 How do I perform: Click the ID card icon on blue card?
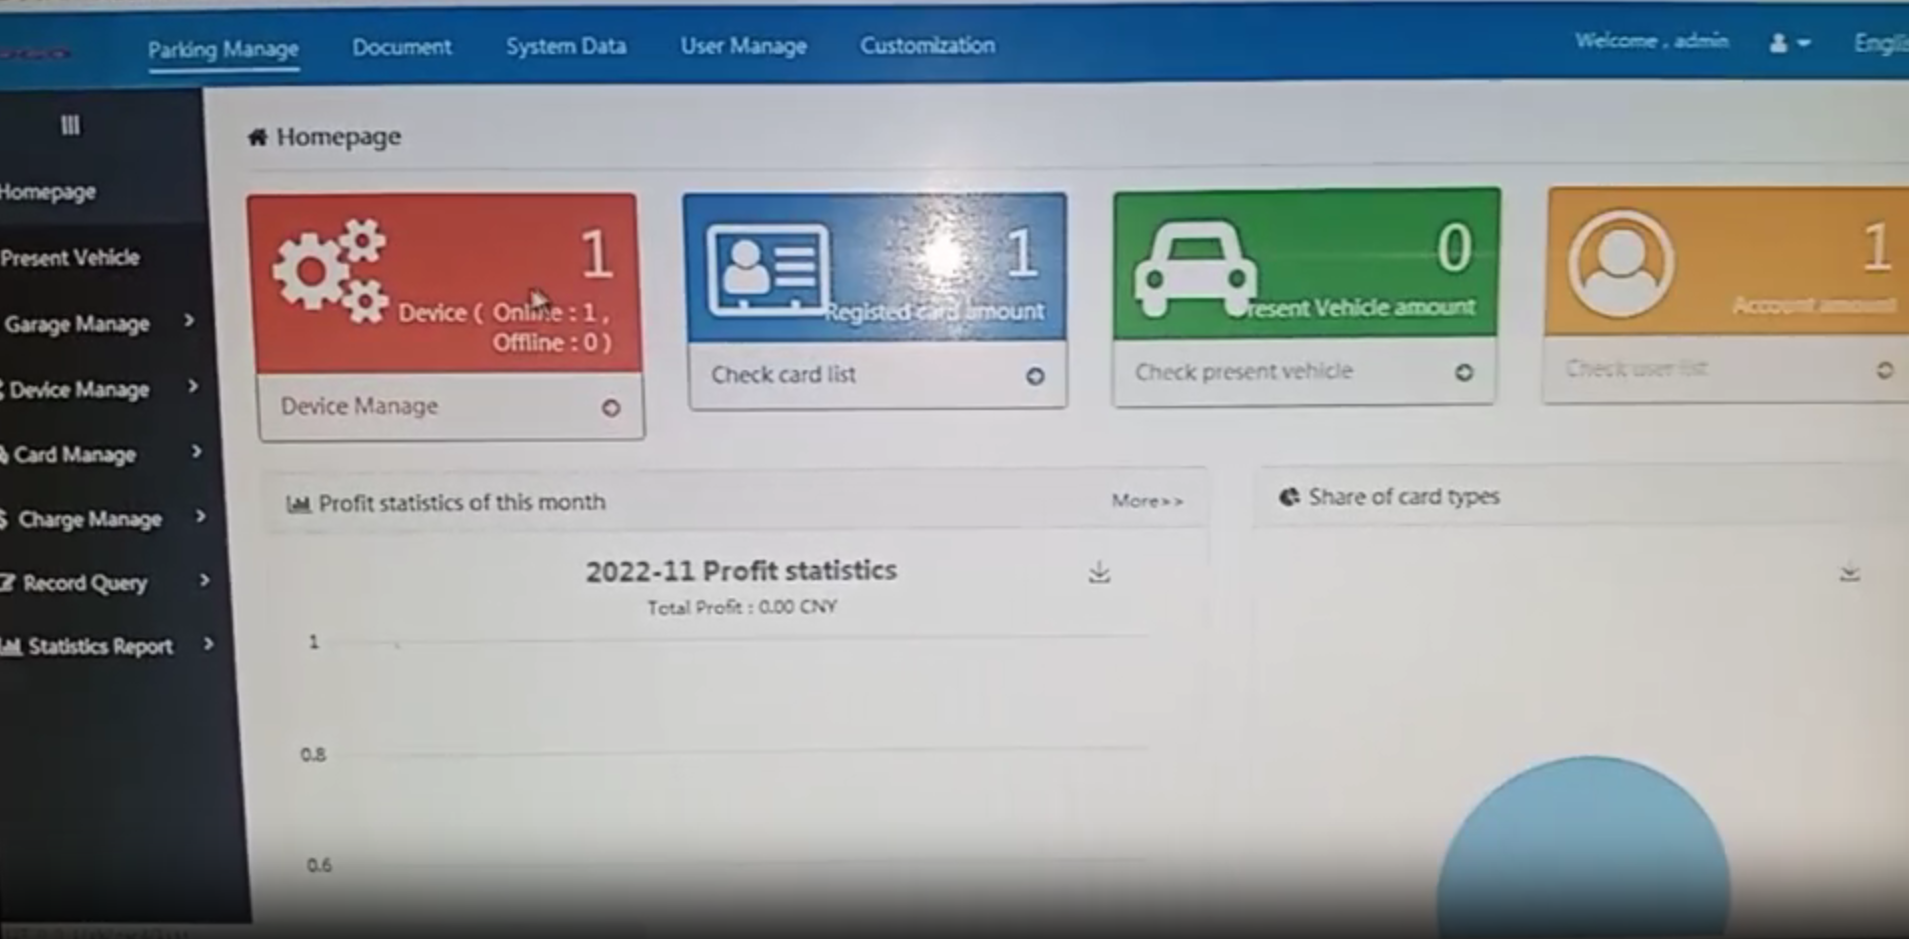768,270
